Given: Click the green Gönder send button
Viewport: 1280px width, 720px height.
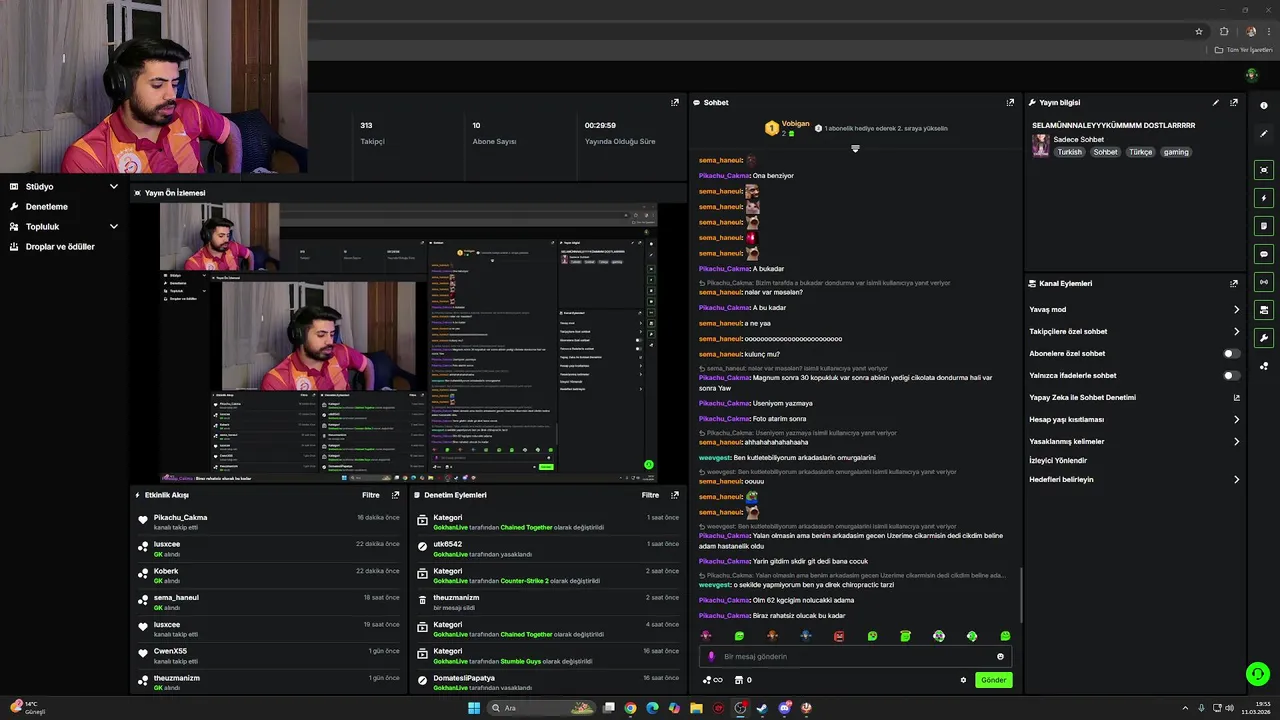Looking at the screenshot, I should pos(993,680).
